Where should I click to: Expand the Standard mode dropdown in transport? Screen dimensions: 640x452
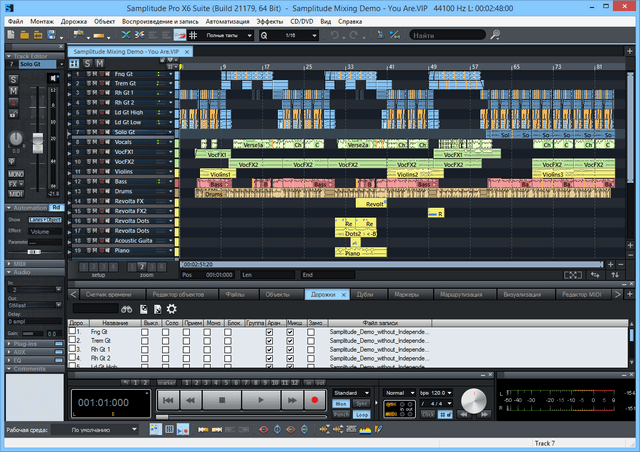pyautogui.click(x=352, y=393)
